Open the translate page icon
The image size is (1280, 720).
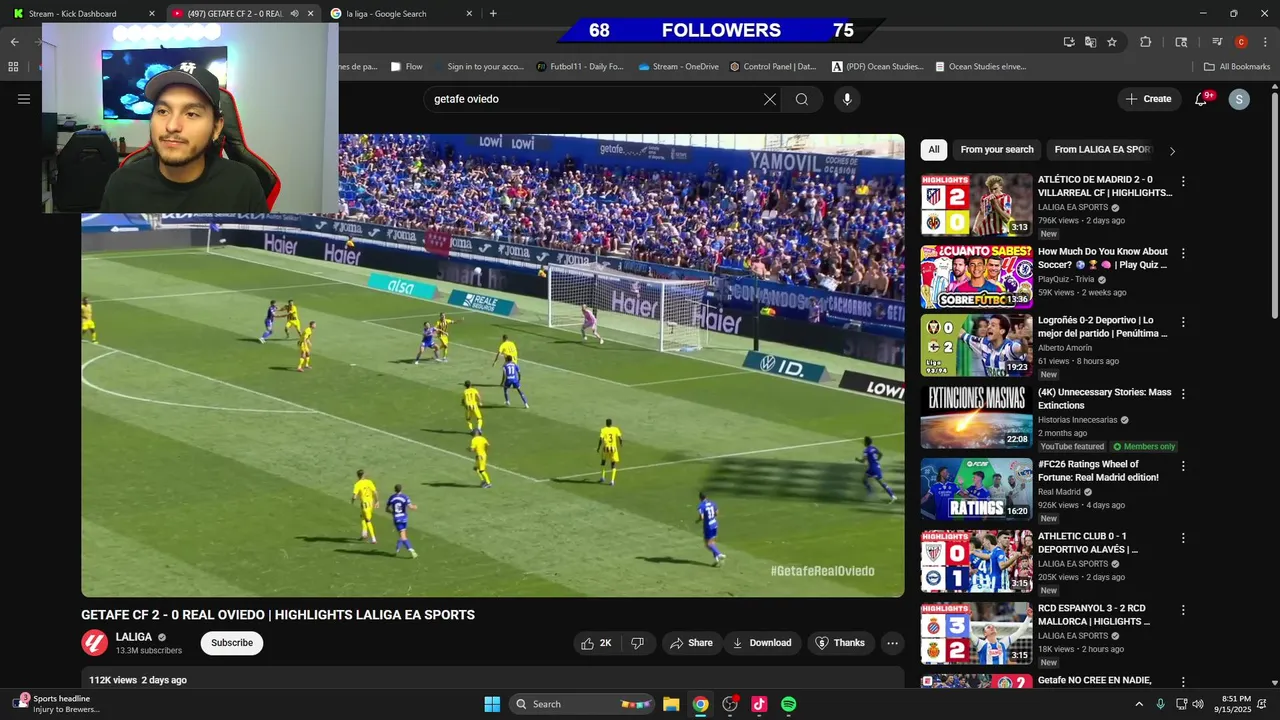pyautogui.click(x=1091, y=42)
